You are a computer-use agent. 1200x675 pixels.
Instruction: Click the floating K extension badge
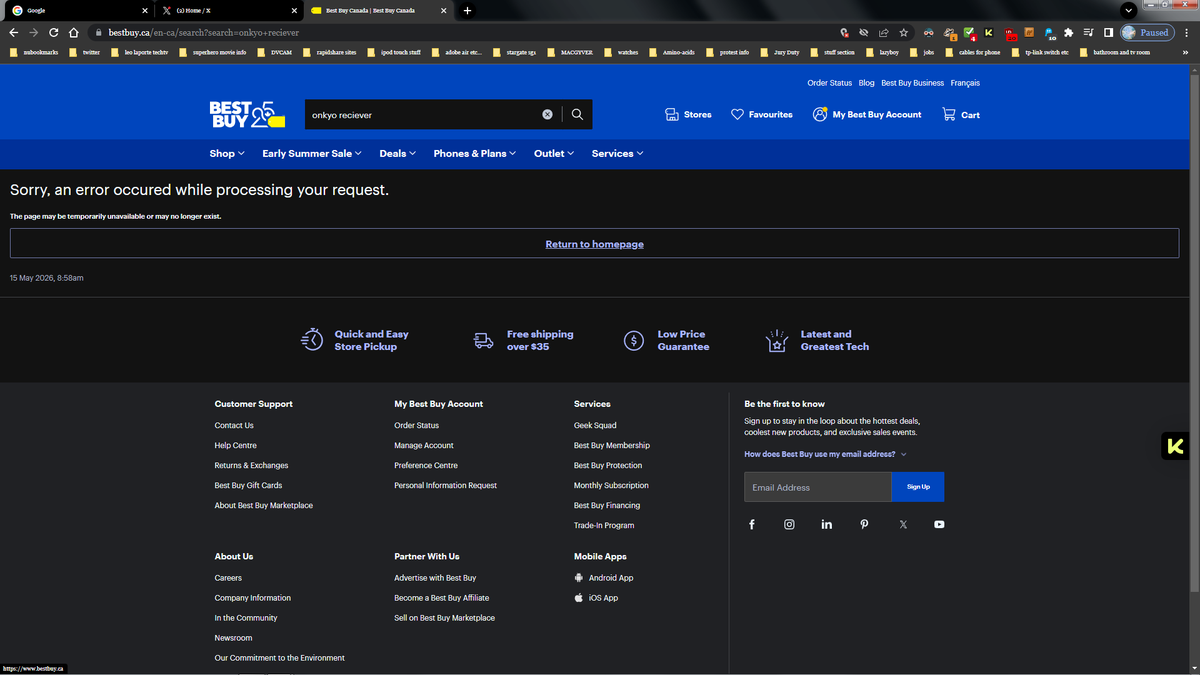coord(1175,446)
